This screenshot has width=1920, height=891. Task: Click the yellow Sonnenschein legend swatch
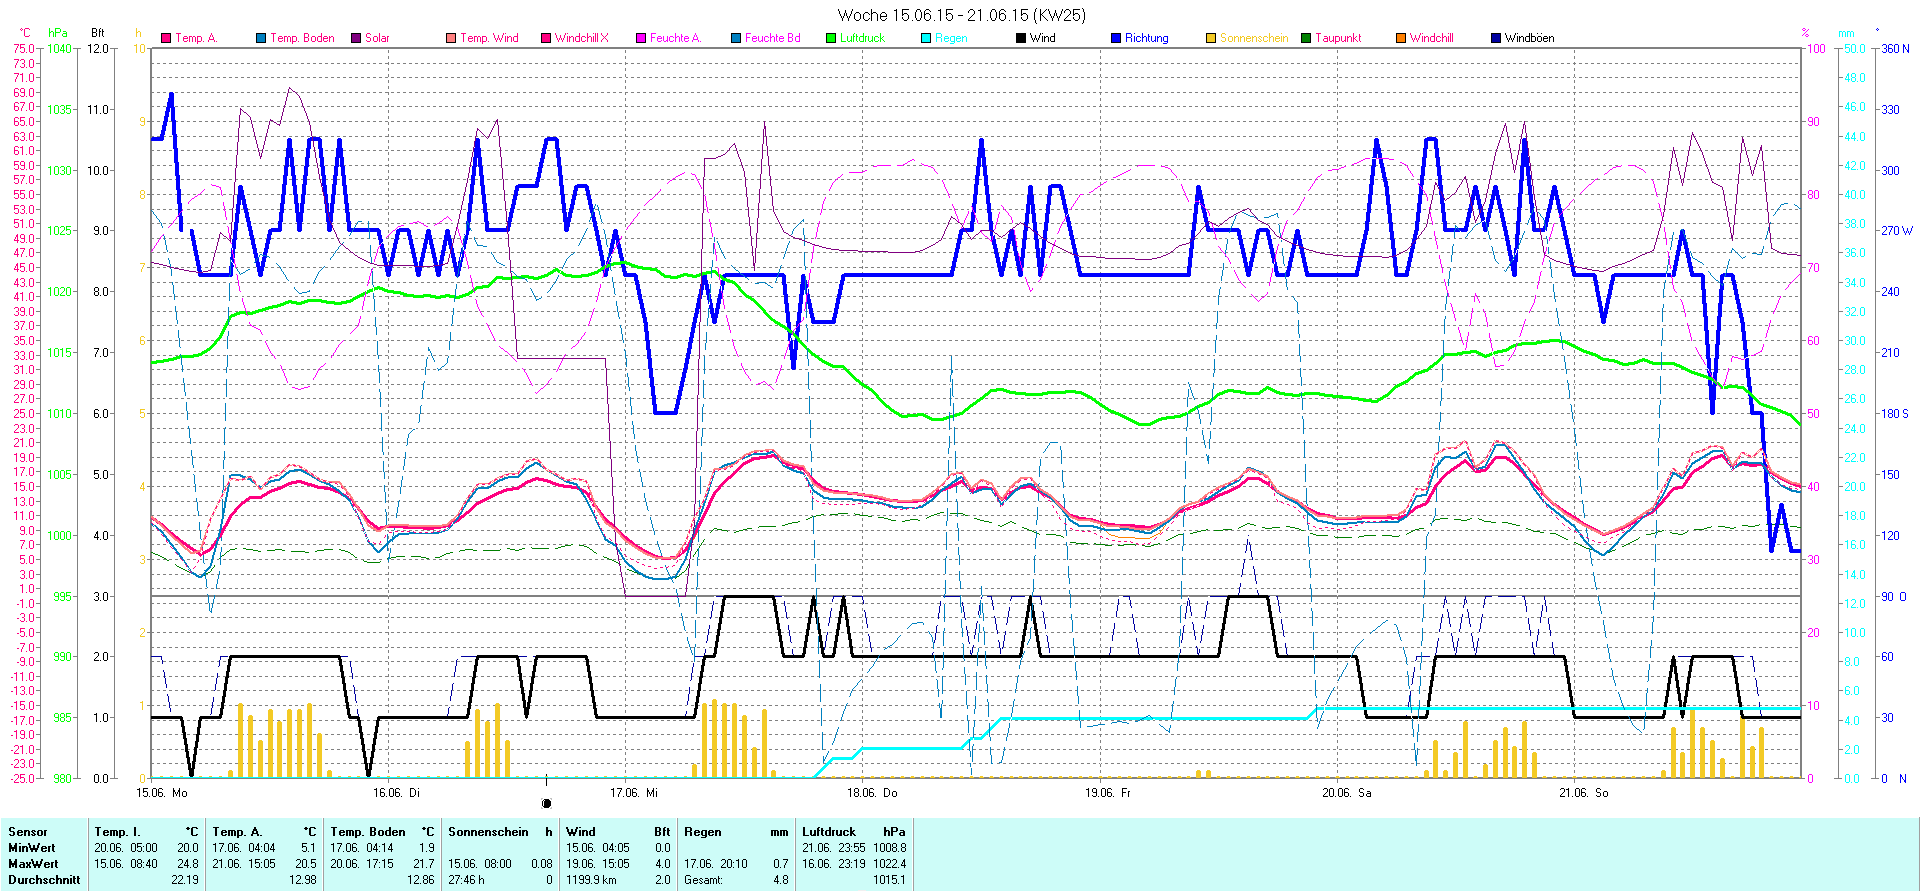click(x=1211, y=38)
